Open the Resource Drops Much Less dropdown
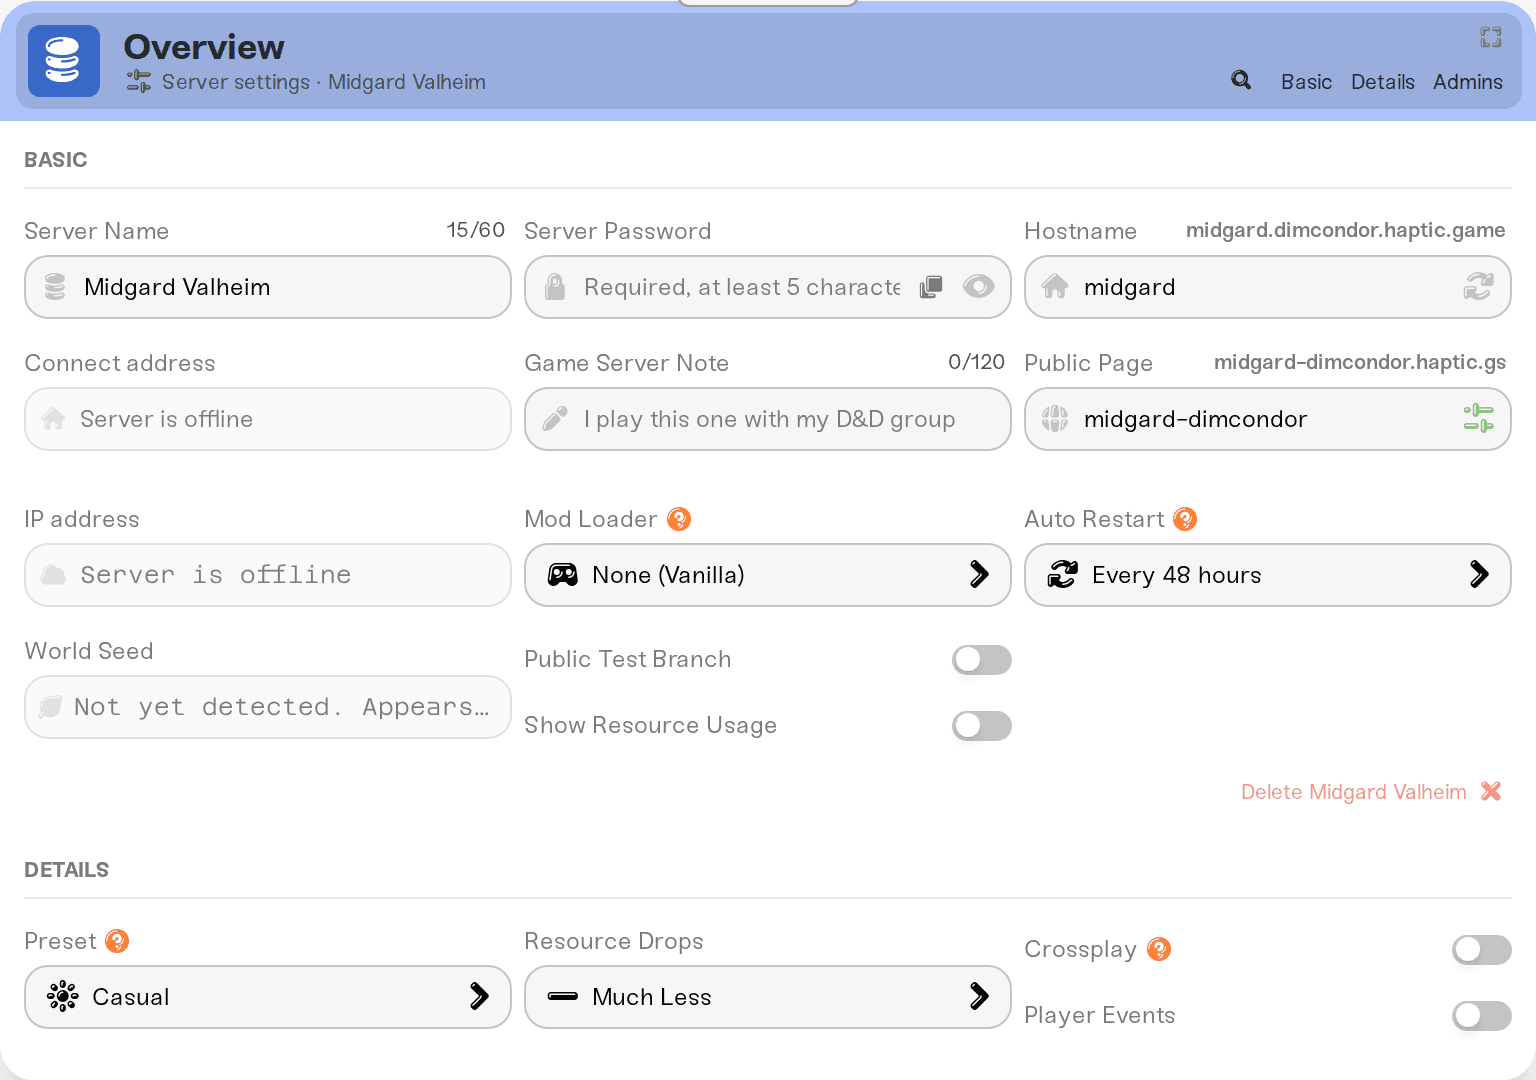 [x=768, y=997]
